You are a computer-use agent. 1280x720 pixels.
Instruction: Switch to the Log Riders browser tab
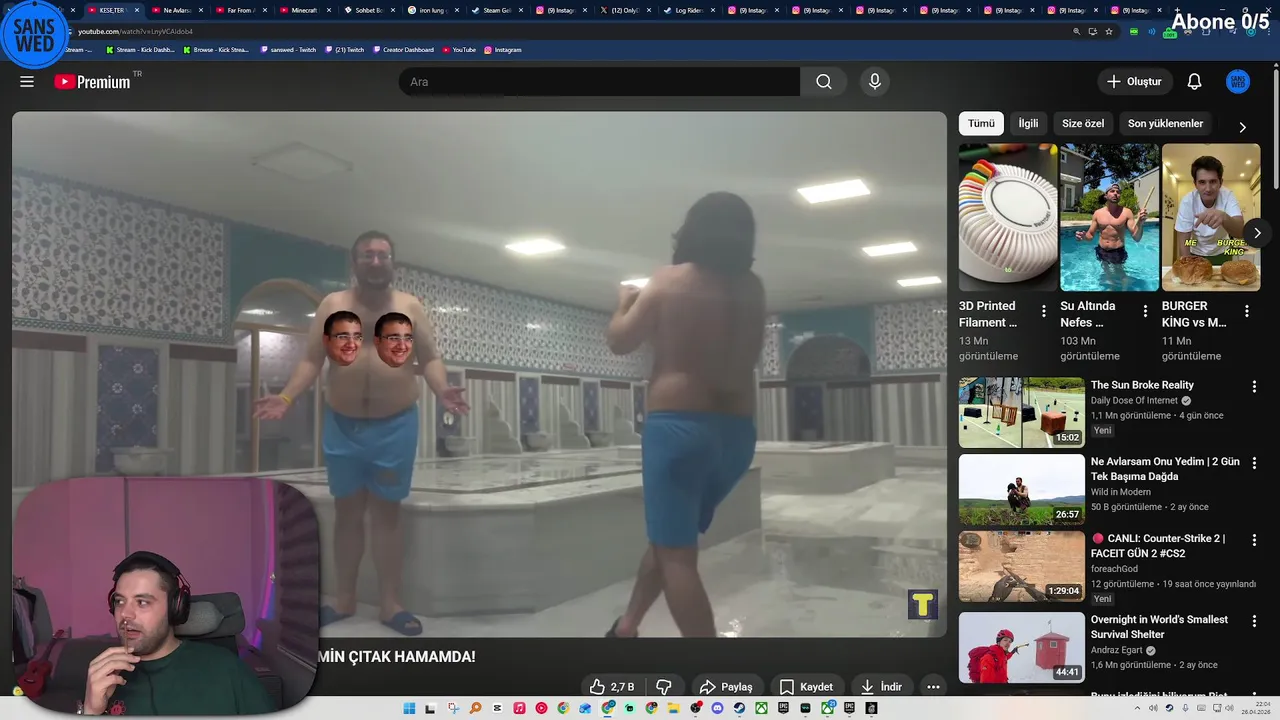(688, 10)
